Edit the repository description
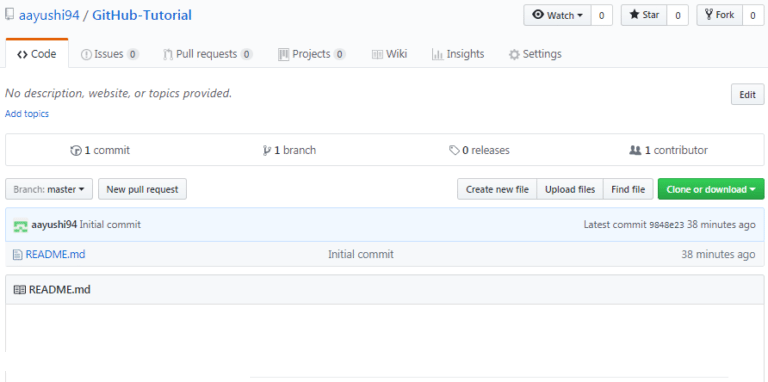Viewport: 768px width, 382px height. (x=747, y=95)
